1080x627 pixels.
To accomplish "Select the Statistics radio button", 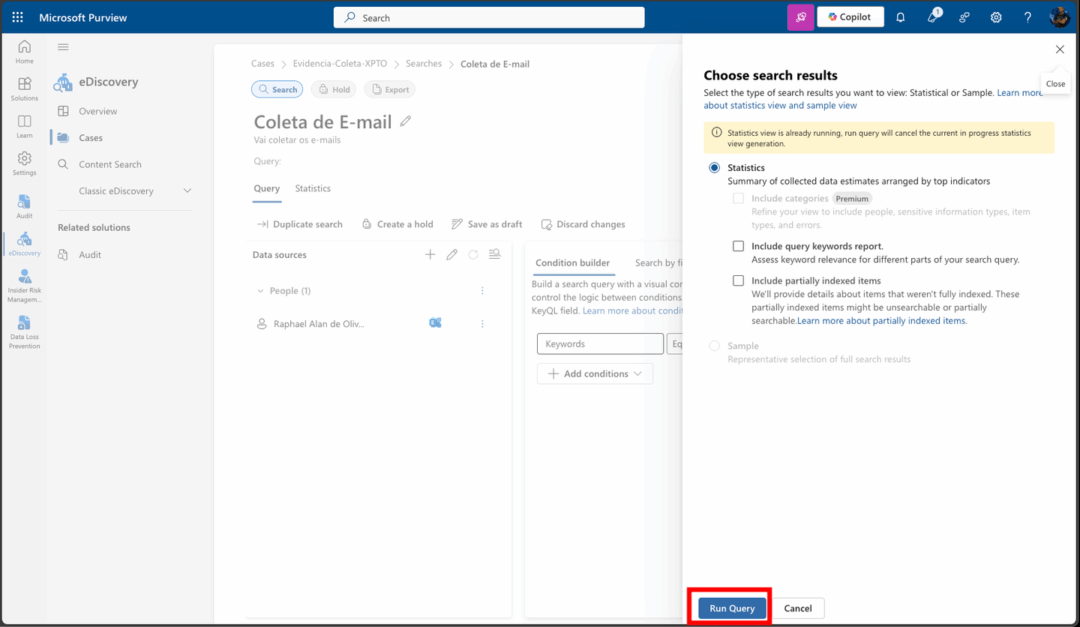I will click(714, 167).
